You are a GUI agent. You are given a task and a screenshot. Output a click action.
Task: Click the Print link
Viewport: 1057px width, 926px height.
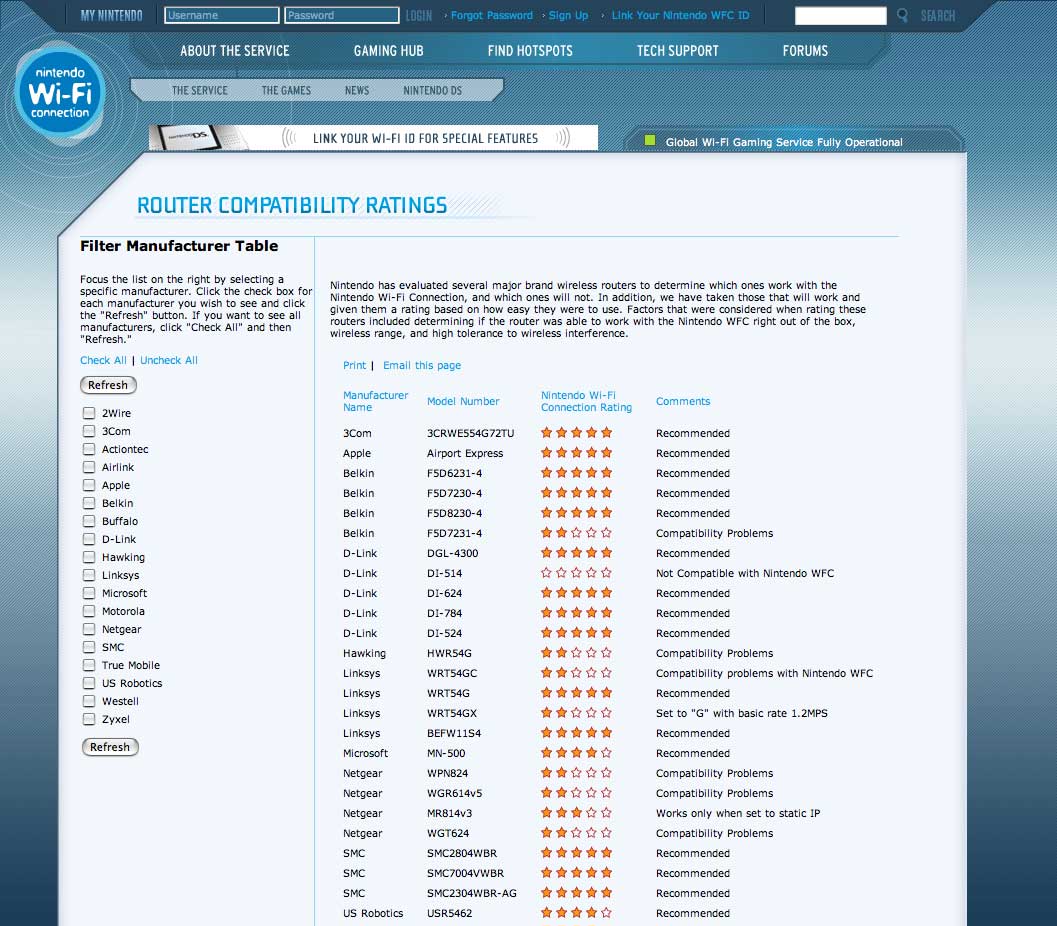coord(355,365)
